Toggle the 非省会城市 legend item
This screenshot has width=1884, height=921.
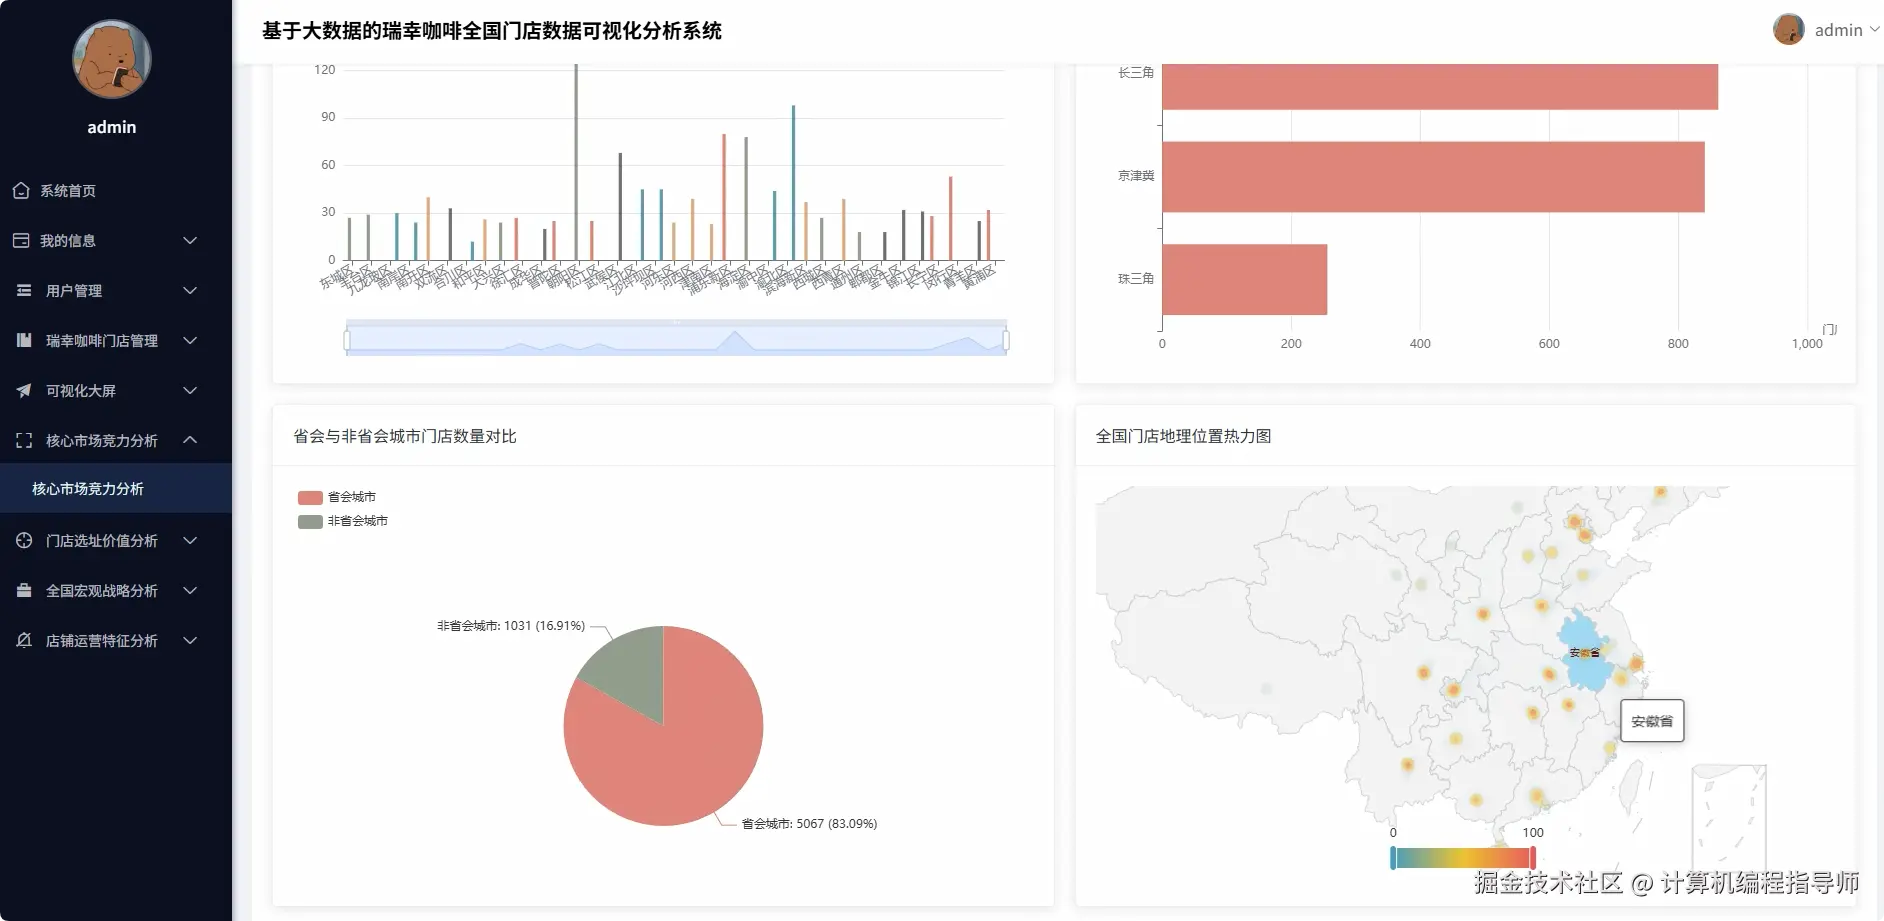tap(343, 521)
